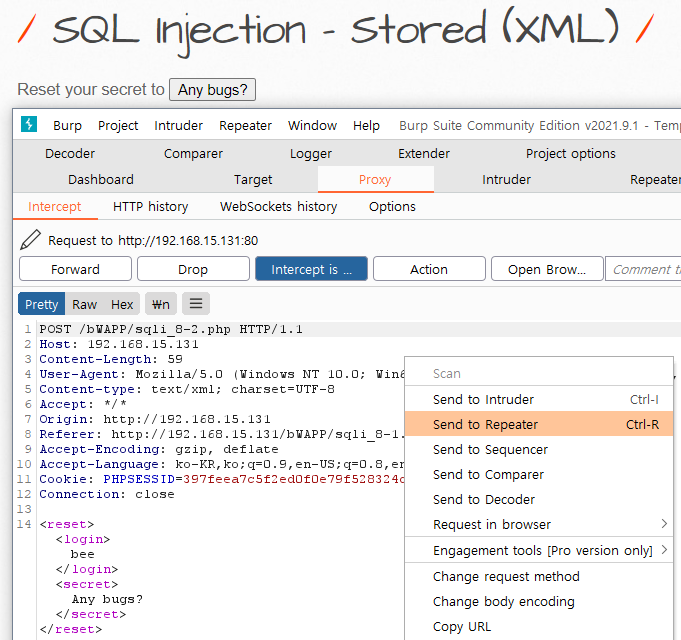
Task: Click the PHPSESSID cookie value
Action: coord(294,479)
